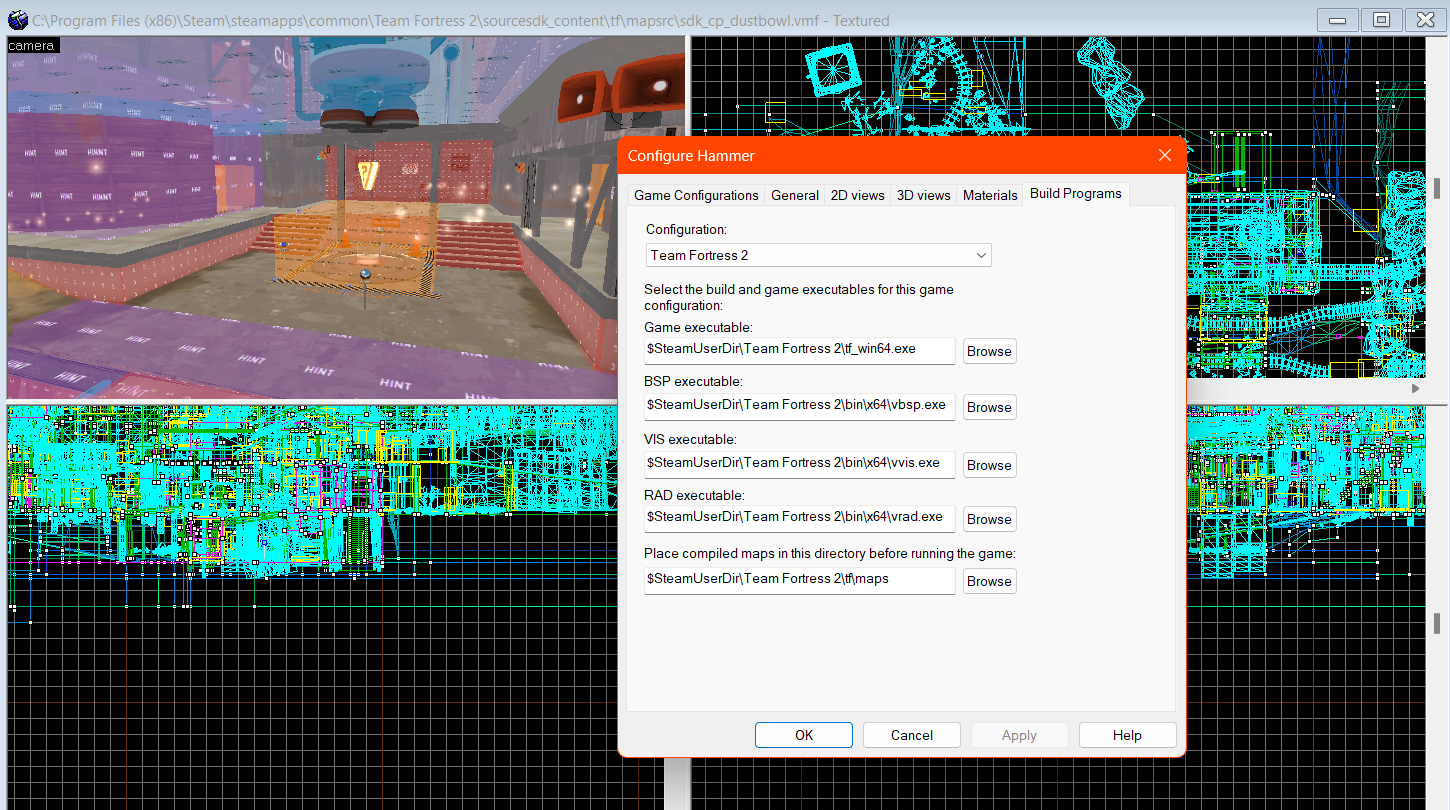1450x810 pixels.
Task: Open the 3D views tab
Action: point(923,195)
